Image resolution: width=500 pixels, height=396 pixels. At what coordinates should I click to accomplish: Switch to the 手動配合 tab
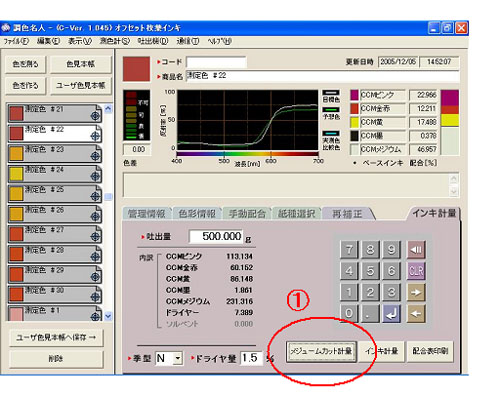click(247, 214)
